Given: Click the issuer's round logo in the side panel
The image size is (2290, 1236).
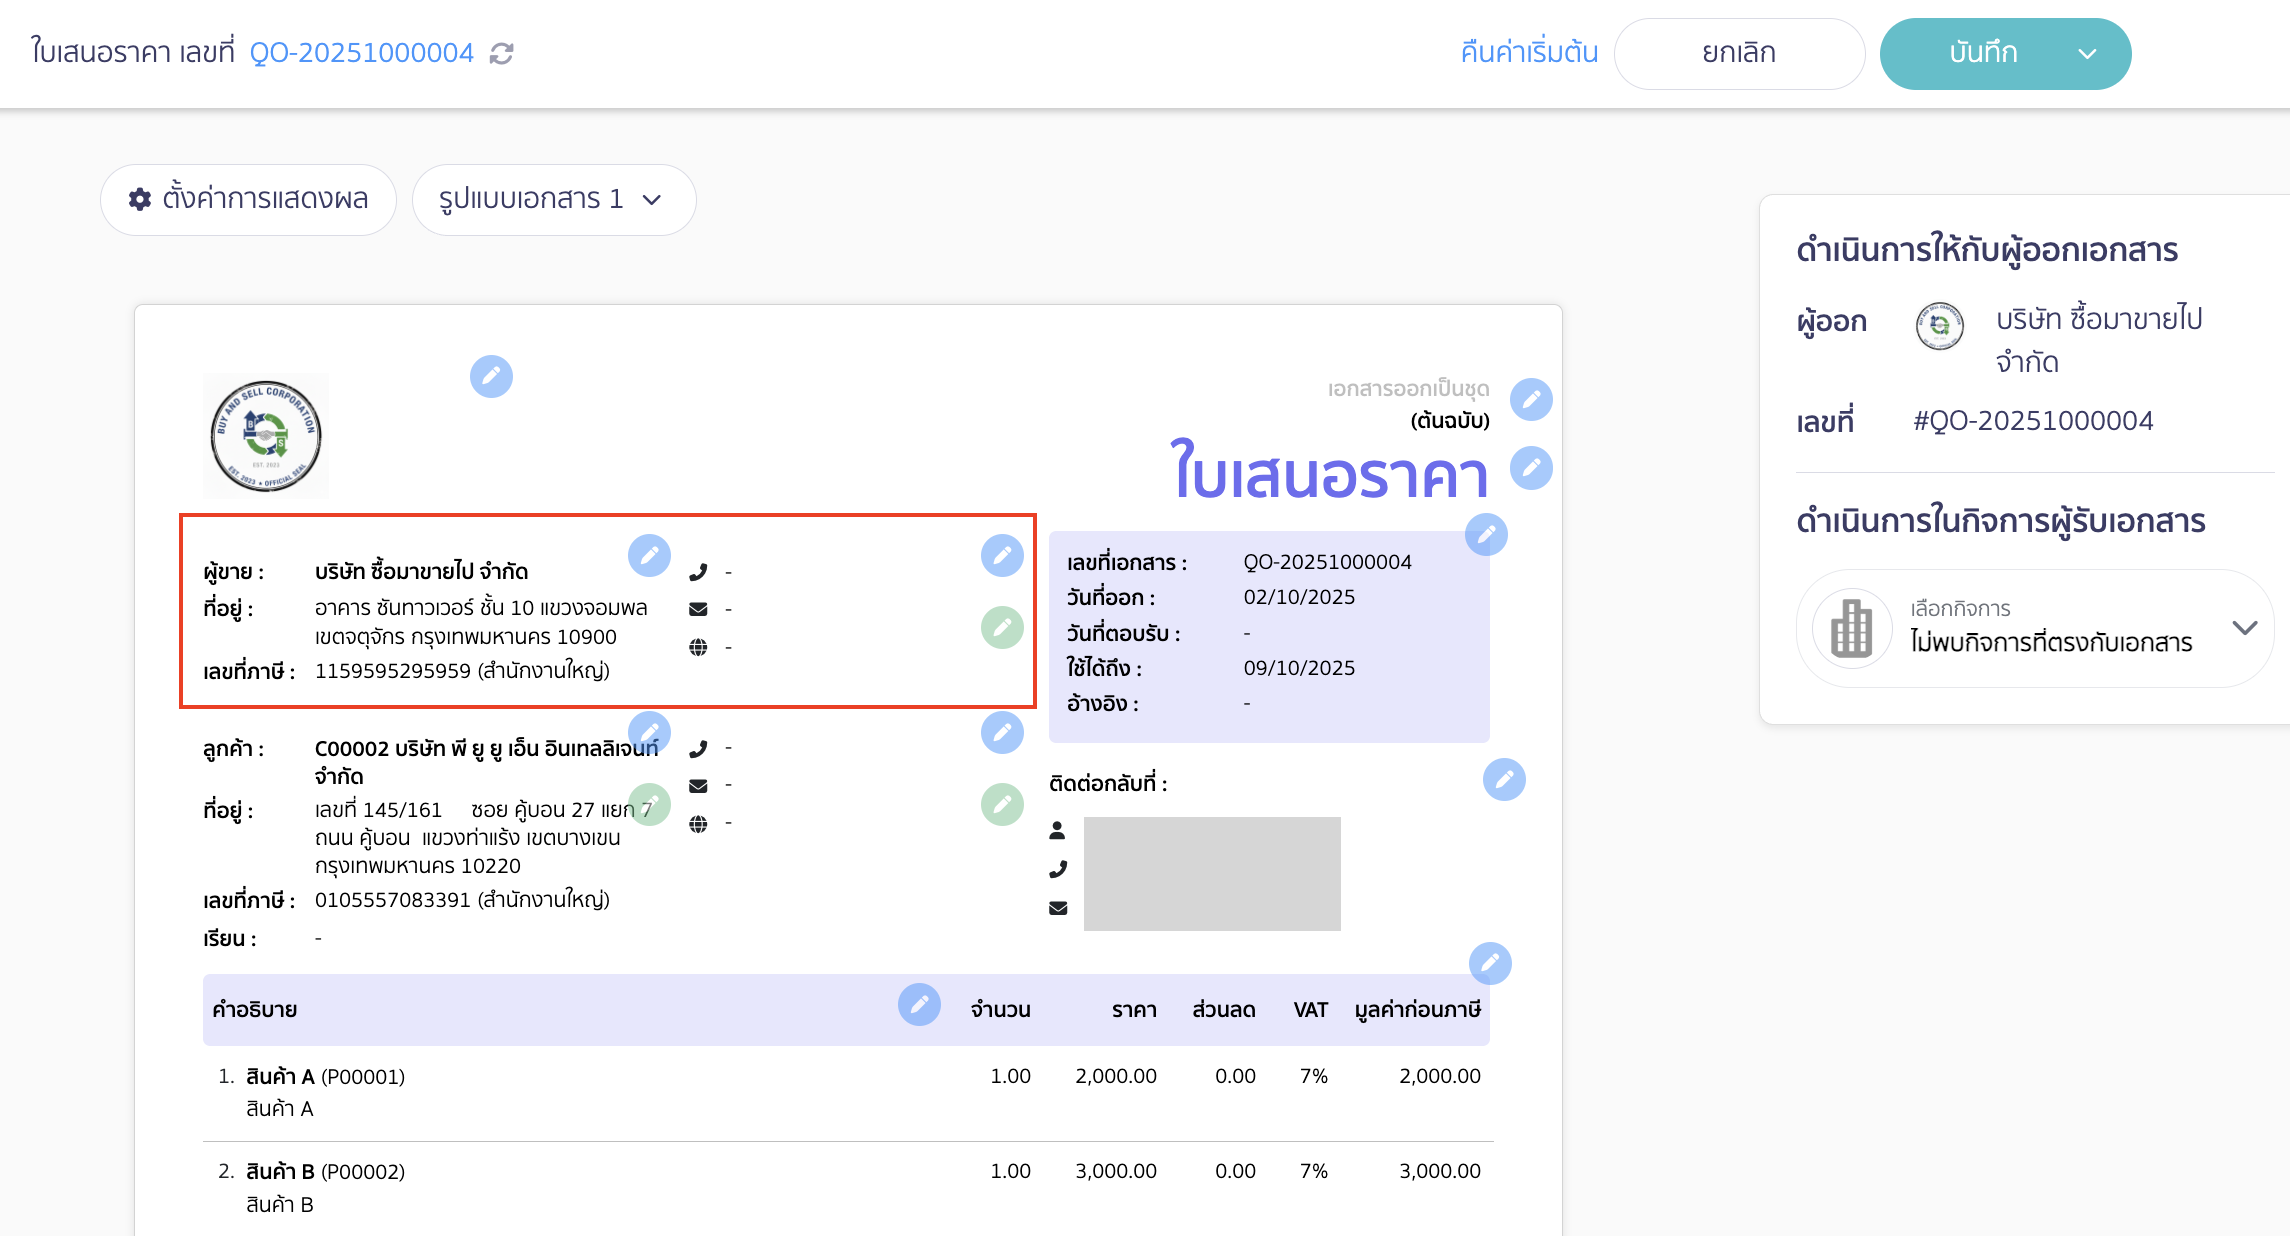Looking at the screenshot, I should [1939, 325].
